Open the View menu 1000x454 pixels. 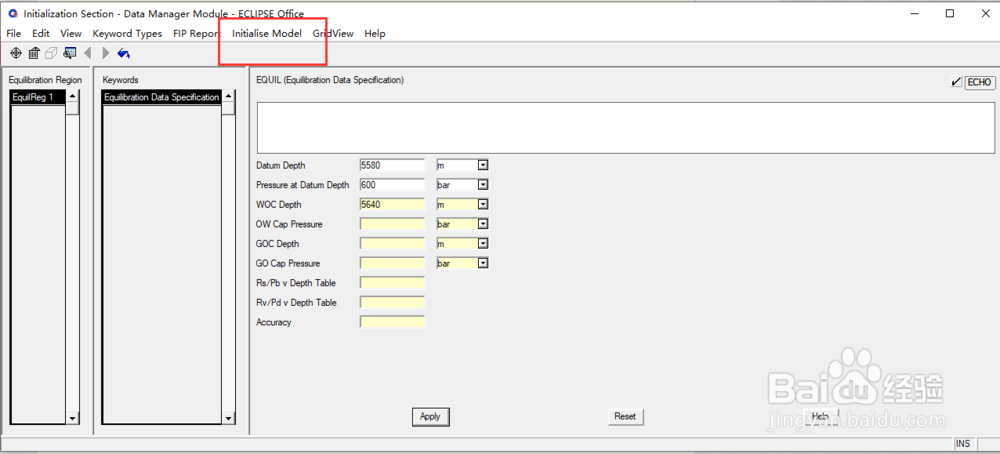(71, 33)
